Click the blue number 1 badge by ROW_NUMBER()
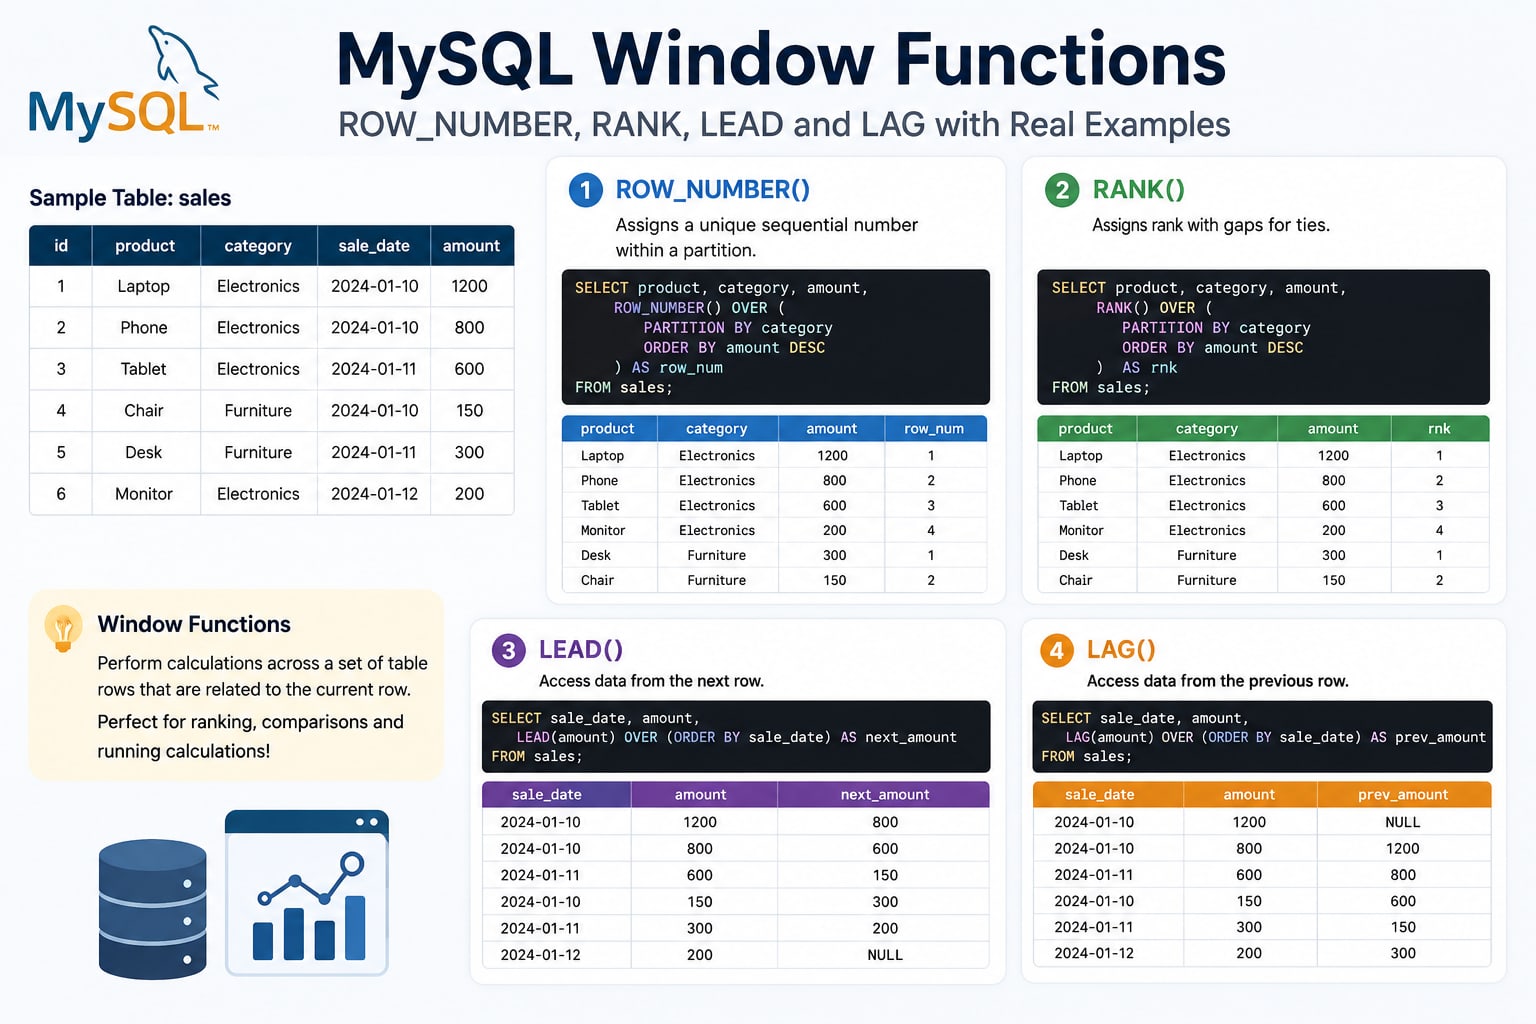 585,190
